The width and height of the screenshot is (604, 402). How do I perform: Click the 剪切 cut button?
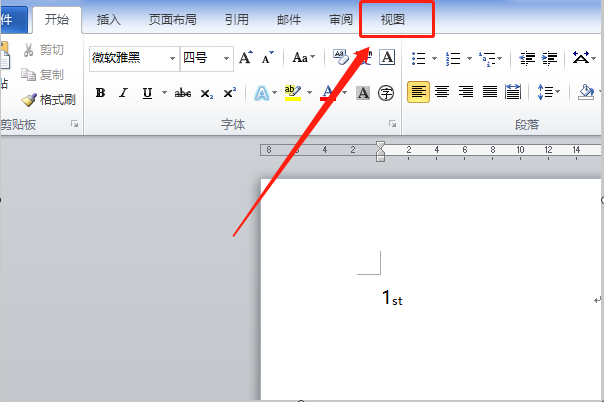(43, 50)
